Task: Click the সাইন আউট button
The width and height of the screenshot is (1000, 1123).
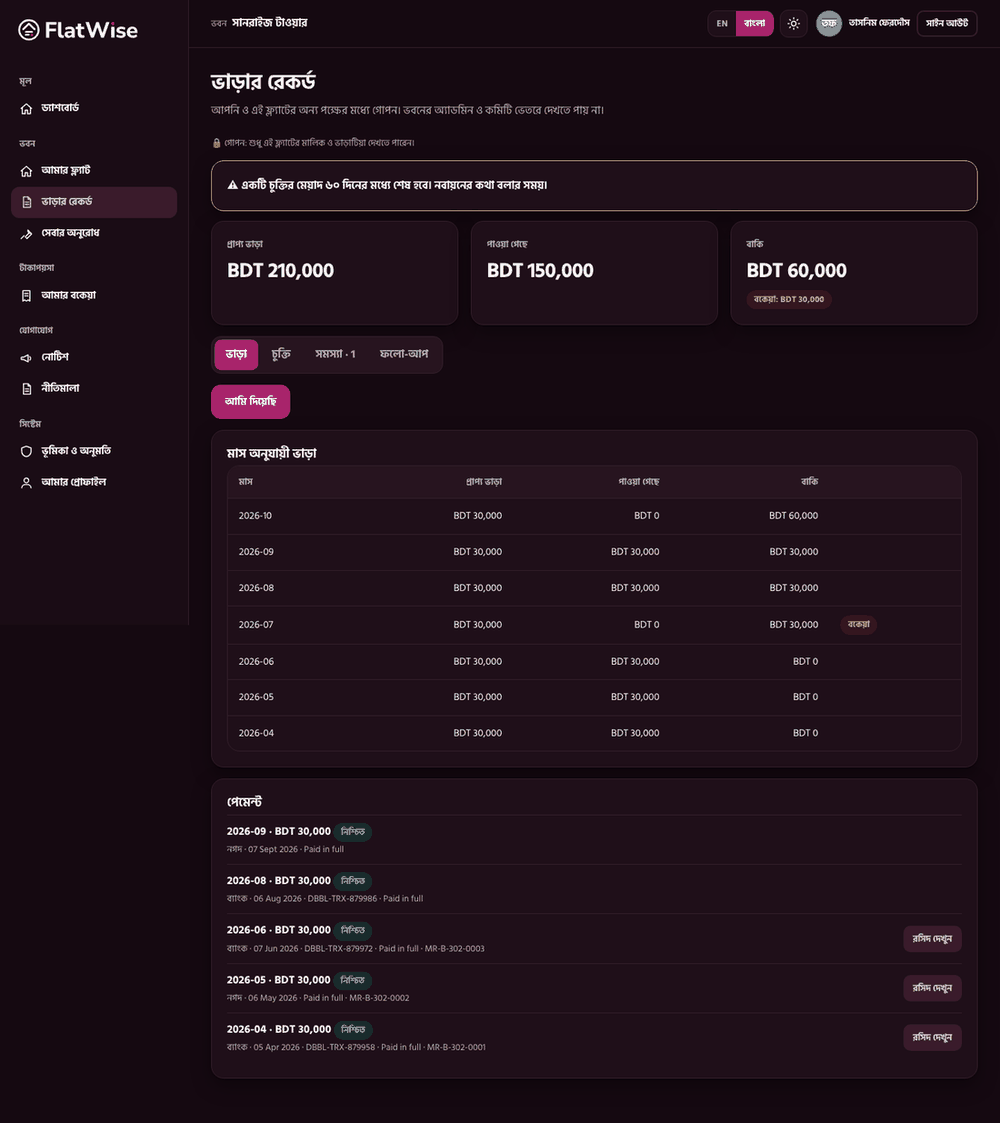Action: tap(947, 24)
